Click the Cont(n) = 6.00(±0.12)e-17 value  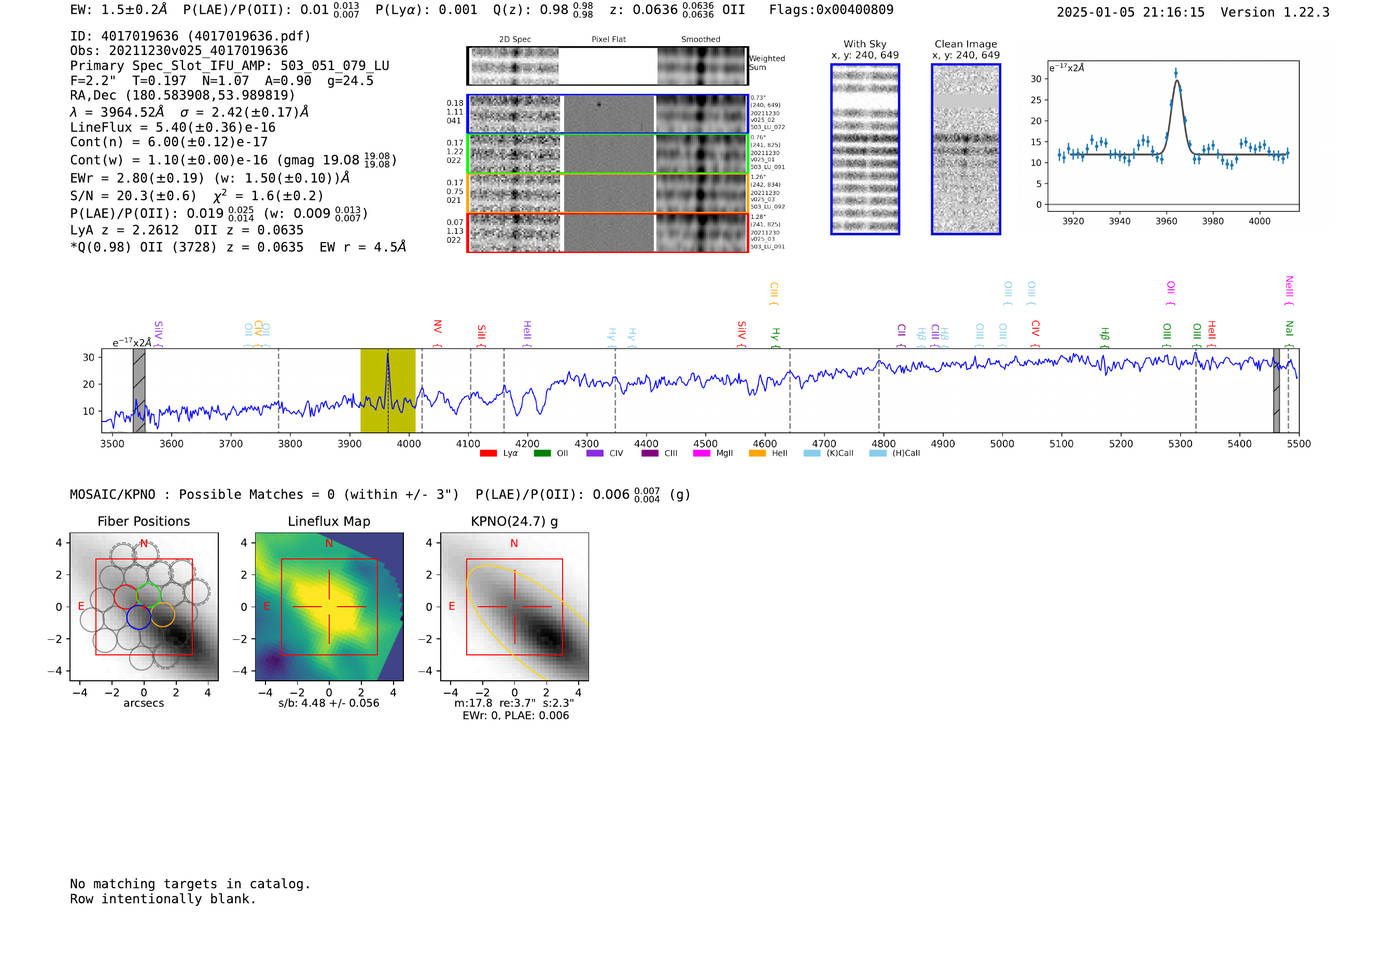pyautogui.click(x=169, y=143)
